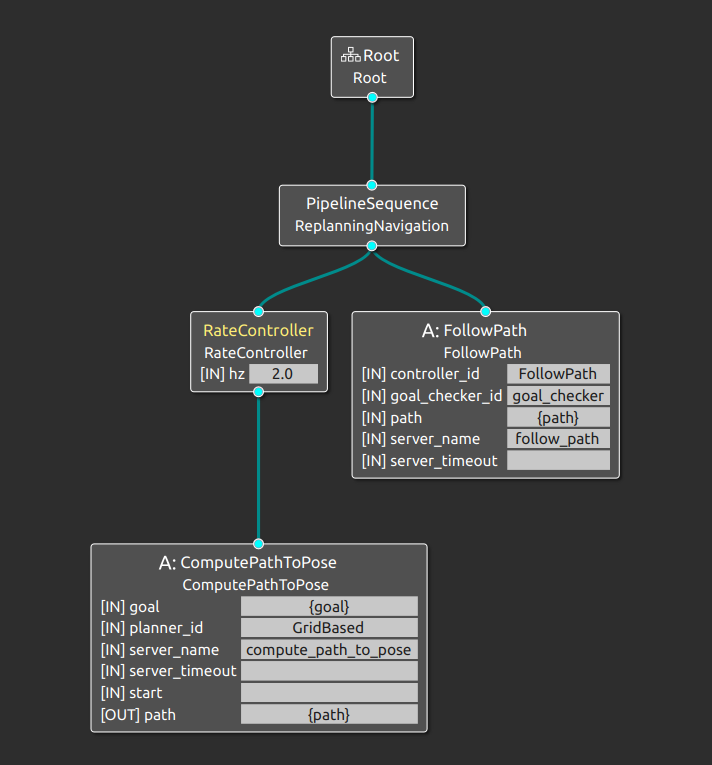This screenshot has width=712, height=765.
Task: Select the Root node label
Action: [x=369, y=78]
